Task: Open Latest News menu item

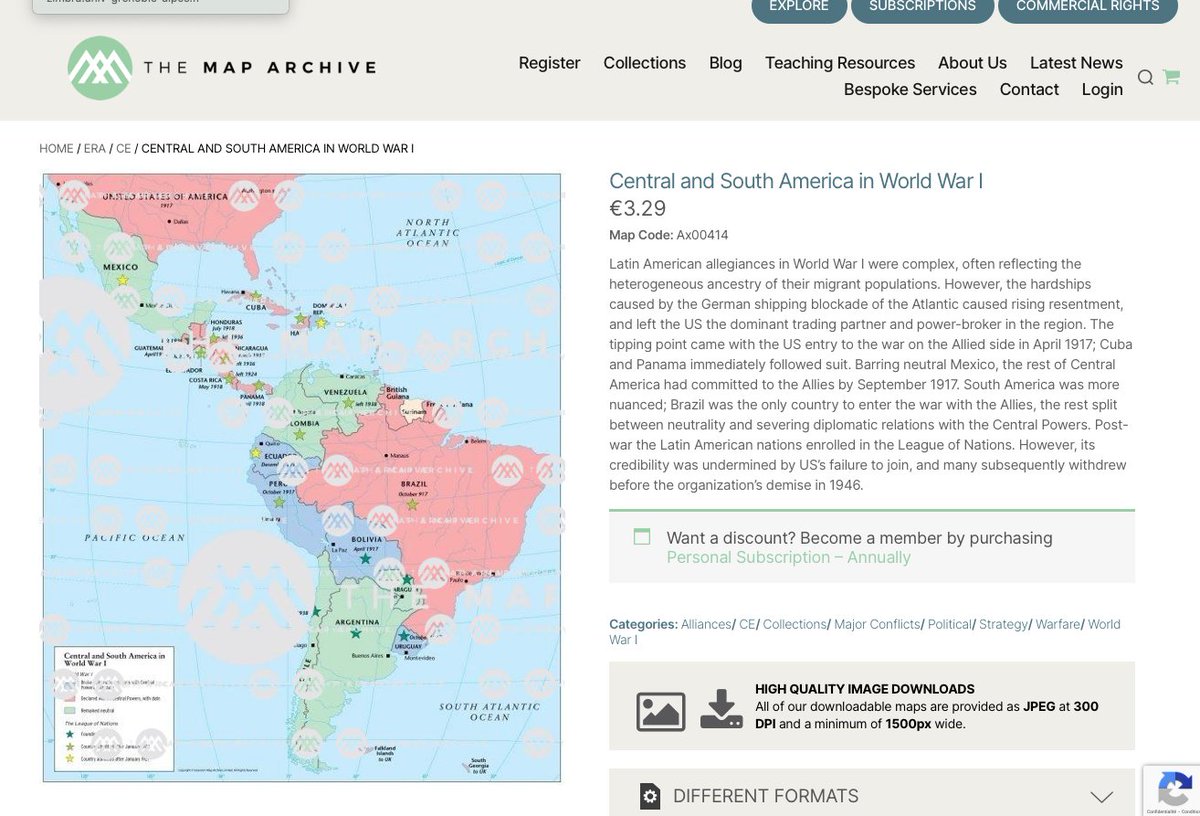Action: coord(1076,63)
